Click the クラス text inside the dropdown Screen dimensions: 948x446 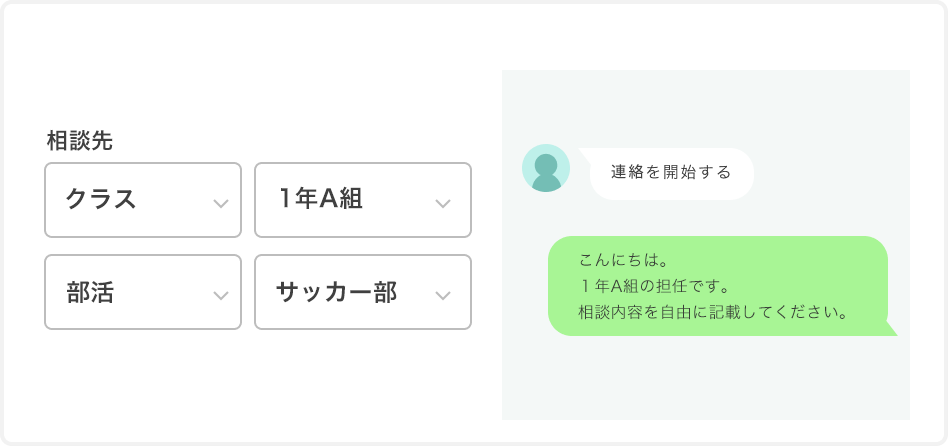[101, 199]
